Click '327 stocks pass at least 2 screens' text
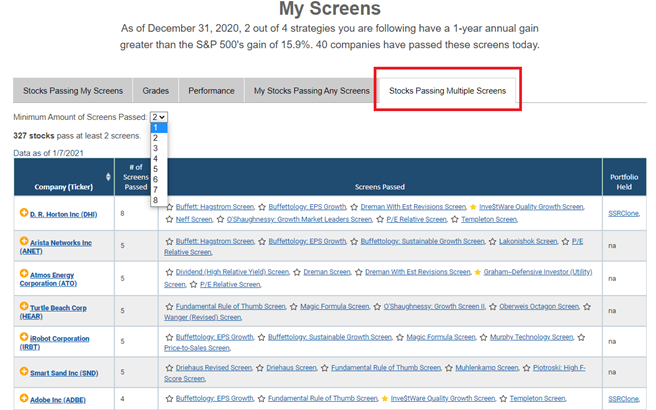The height and width of the screenshot is (410, 656). coord(77,136)
